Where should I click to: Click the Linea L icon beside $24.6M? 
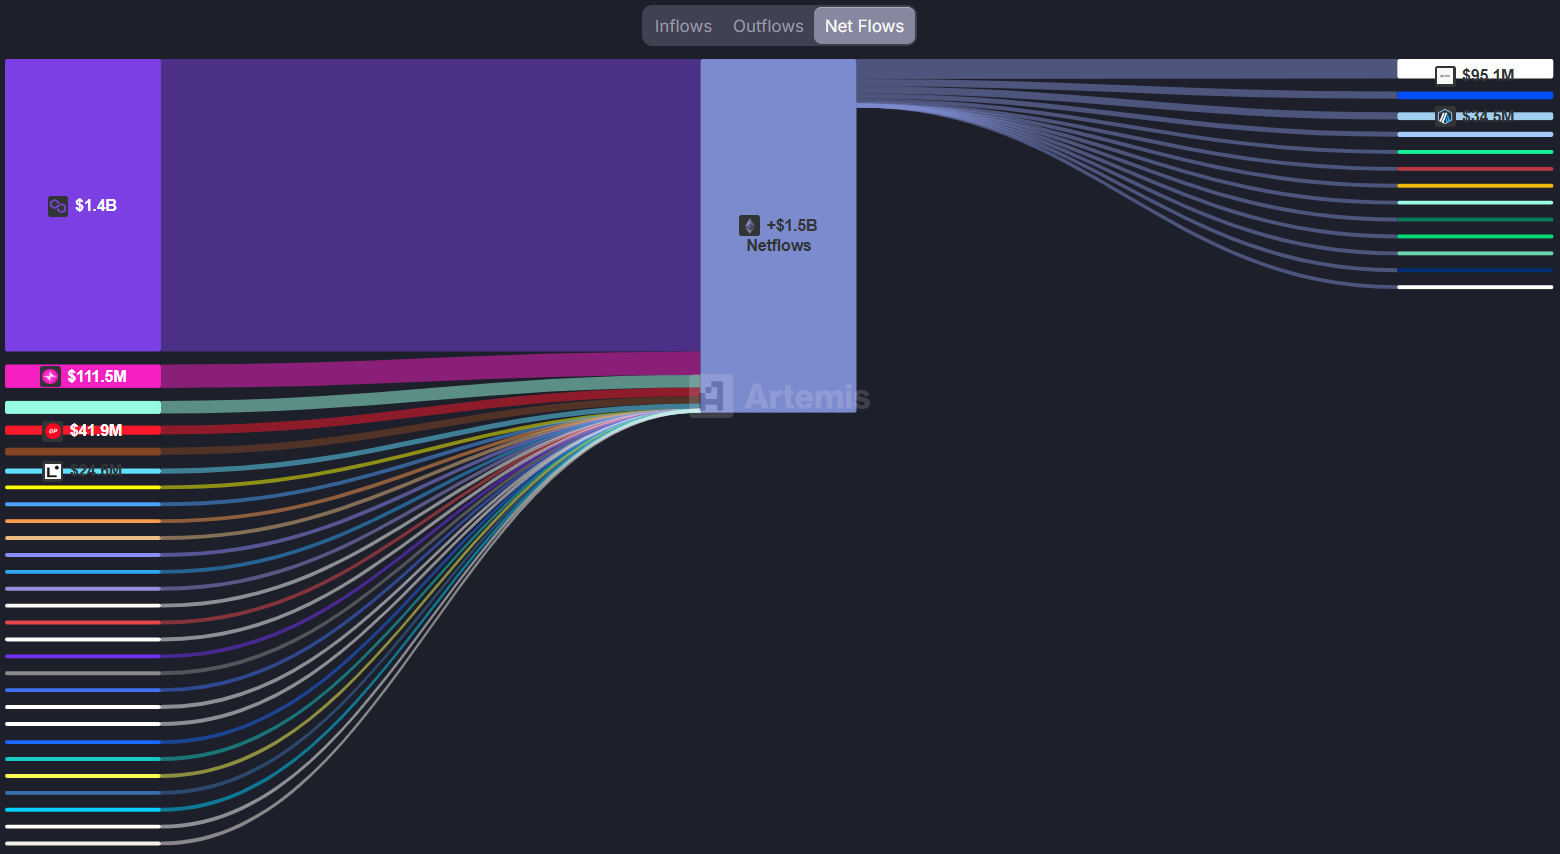click(x=53, y=470)
